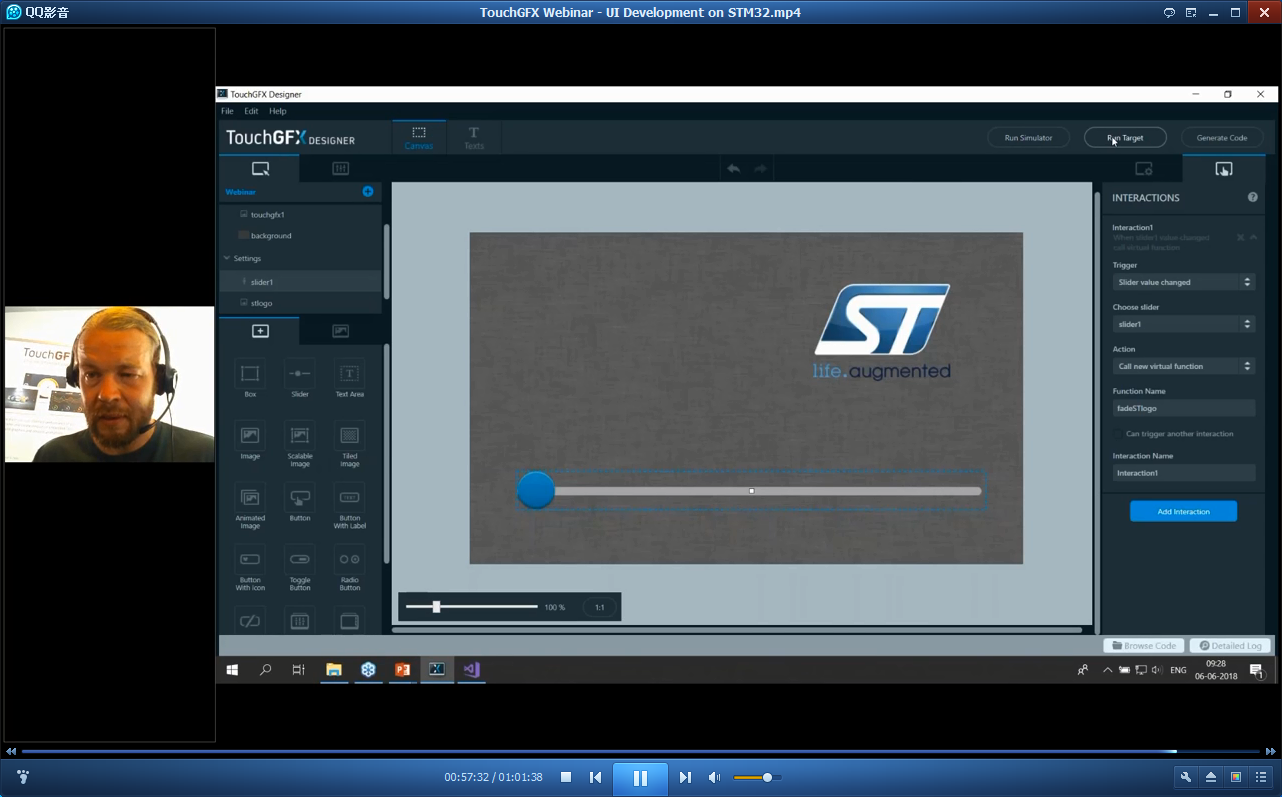Pause the video playback

click(640, 778)
